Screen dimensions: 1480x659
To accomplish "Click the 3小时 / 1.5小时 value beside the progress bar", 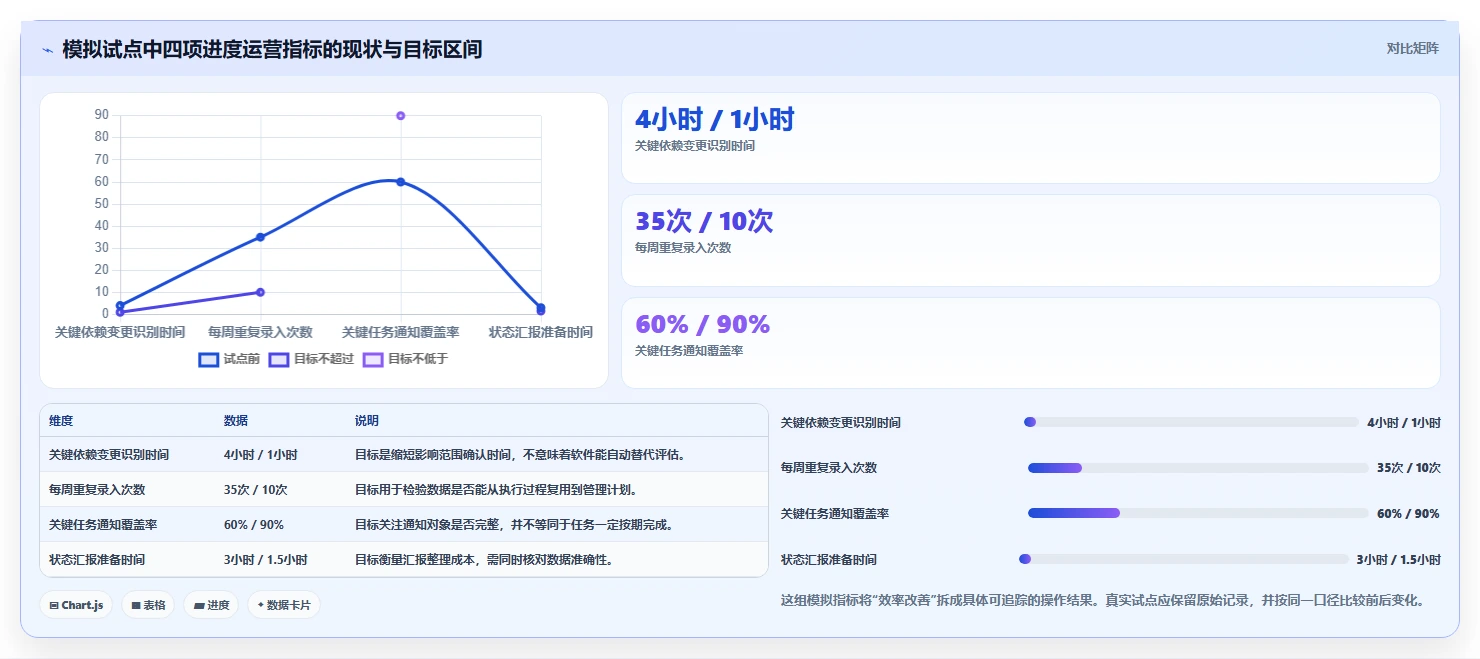I will point(1398,559).
